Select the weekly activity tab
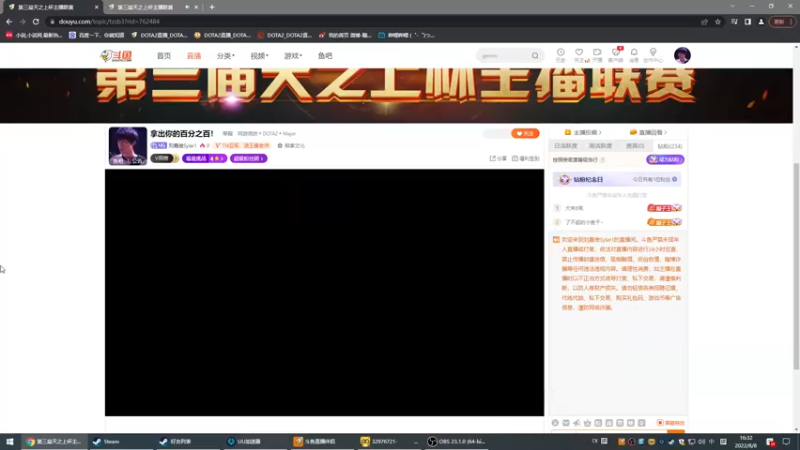The image size is (800, 450). click(600, 146)
